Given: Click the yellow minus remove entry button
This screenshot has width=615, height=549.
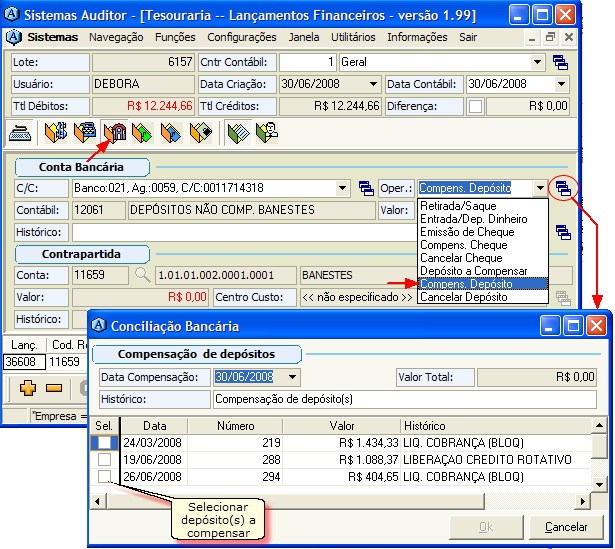Looking at the screenshot, I should point(54,388).
